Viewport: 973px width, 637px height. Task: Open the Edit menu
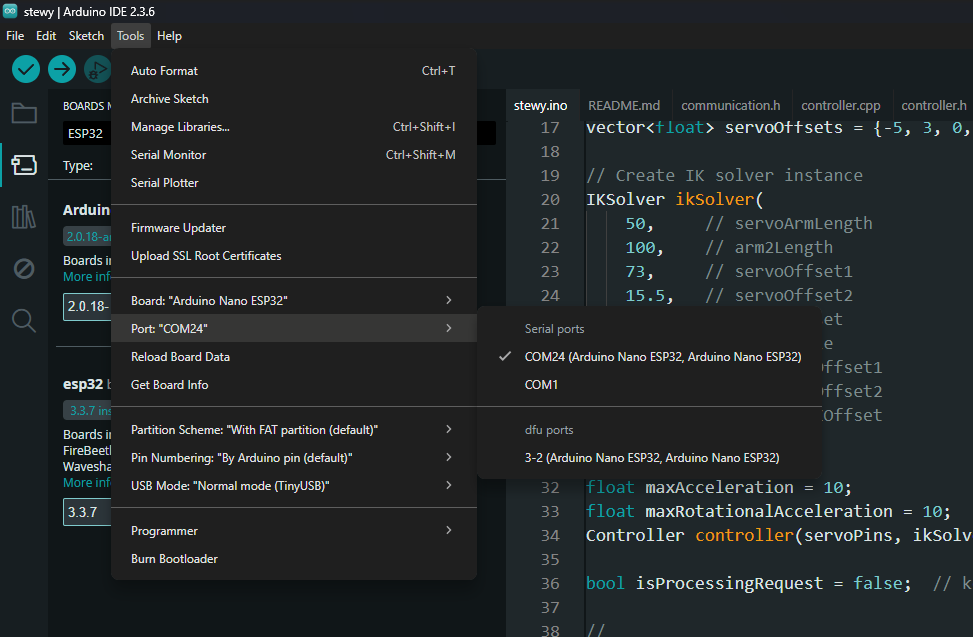coord(46,36)
